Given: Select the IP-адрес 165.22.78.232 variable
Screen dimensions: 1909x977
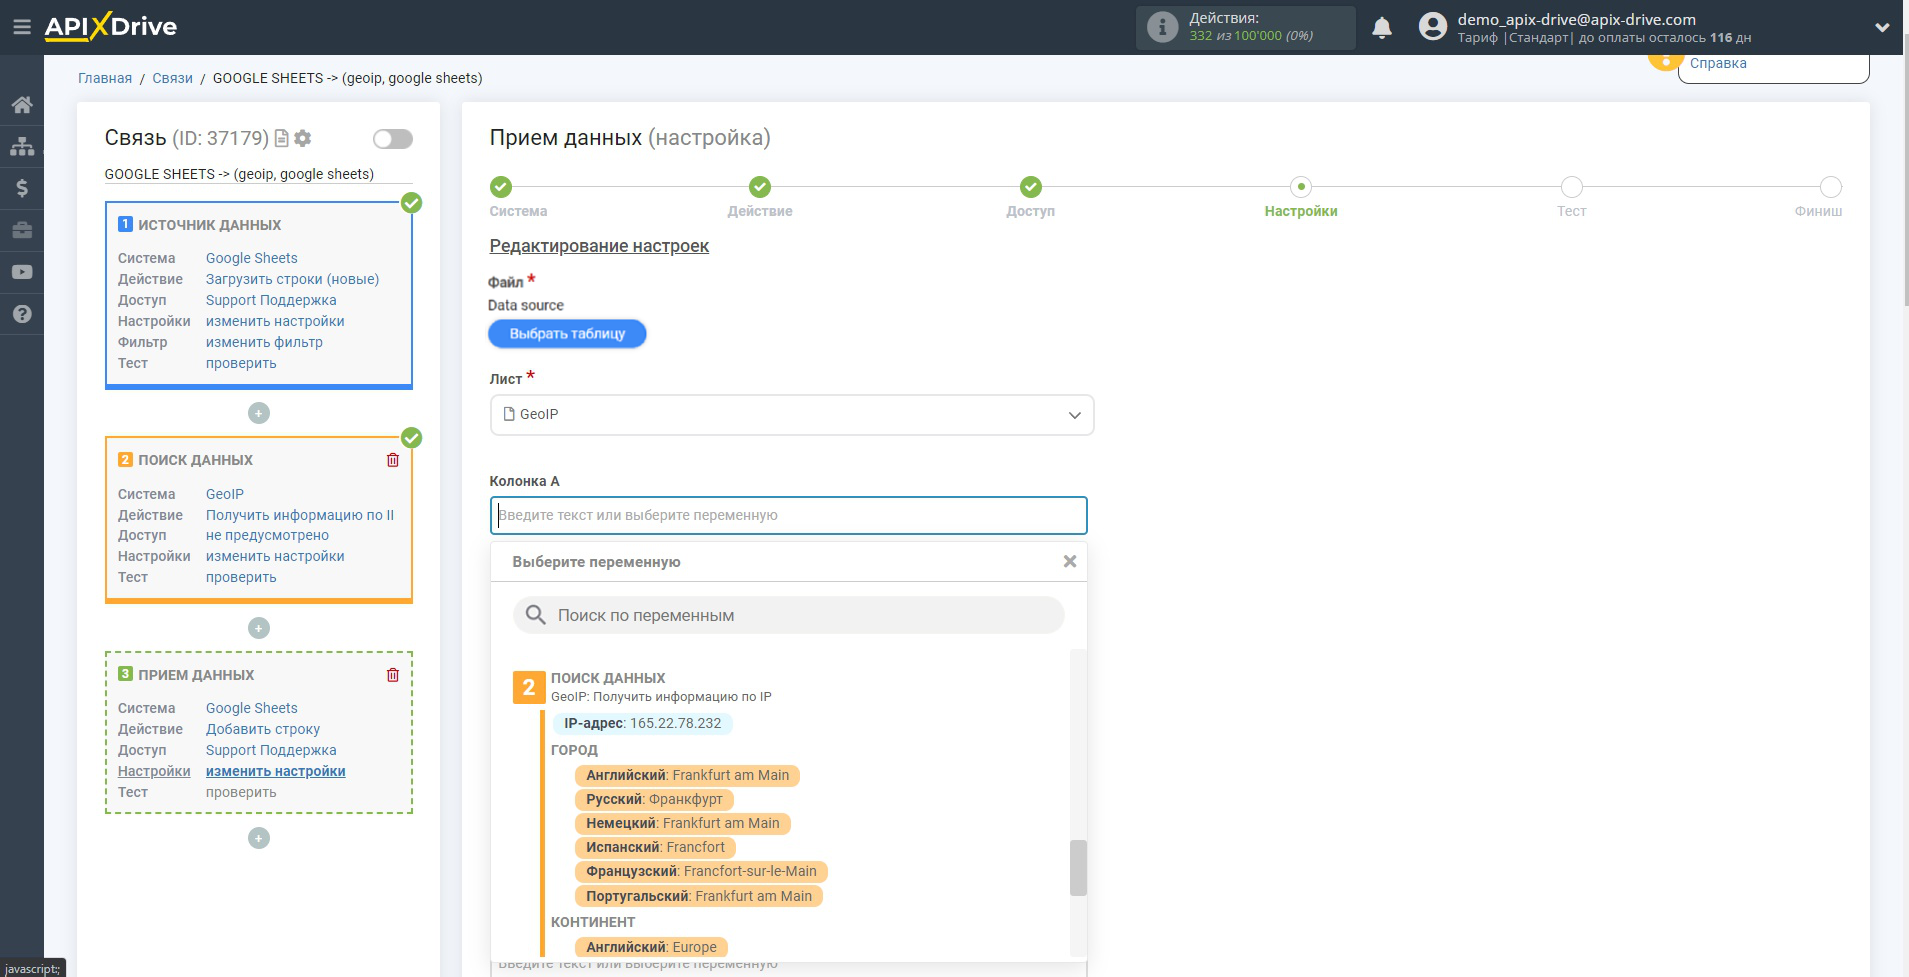Looking at the screenshot, I should click(643, 723).
